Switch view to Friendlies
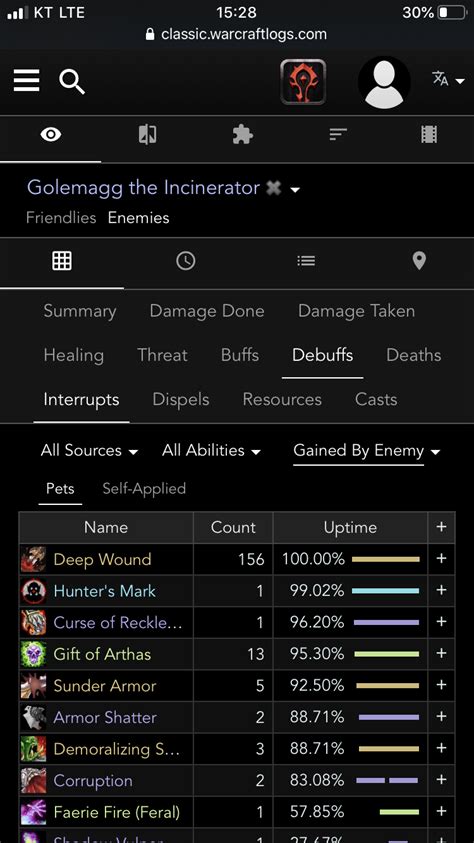This screenshot has width=474, height=843. (x=61, y=218)
